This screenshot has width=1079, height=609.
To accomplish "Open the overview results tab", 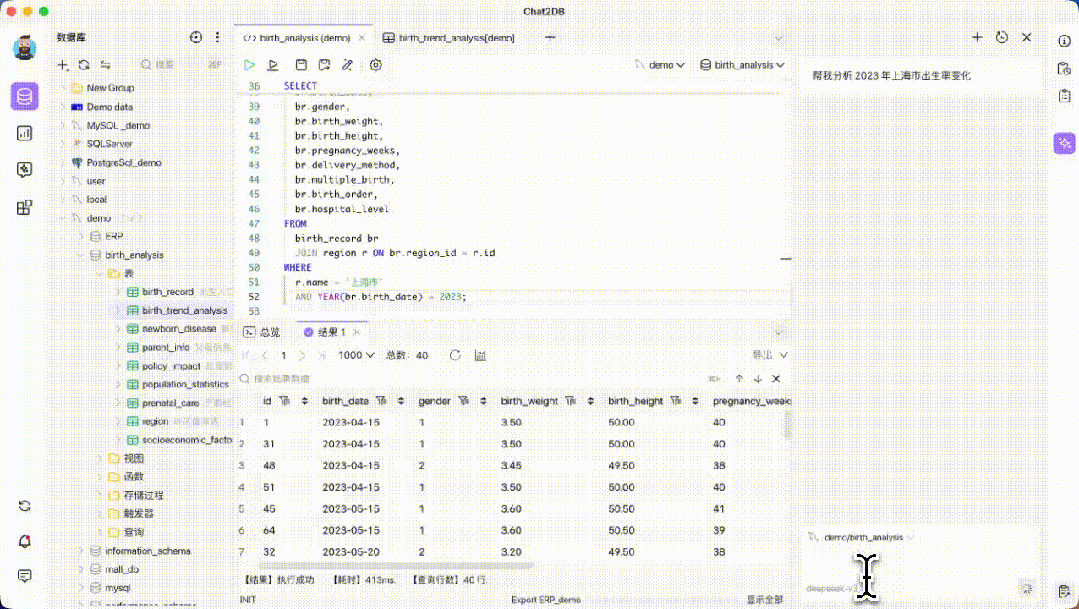I will [262, 332].
